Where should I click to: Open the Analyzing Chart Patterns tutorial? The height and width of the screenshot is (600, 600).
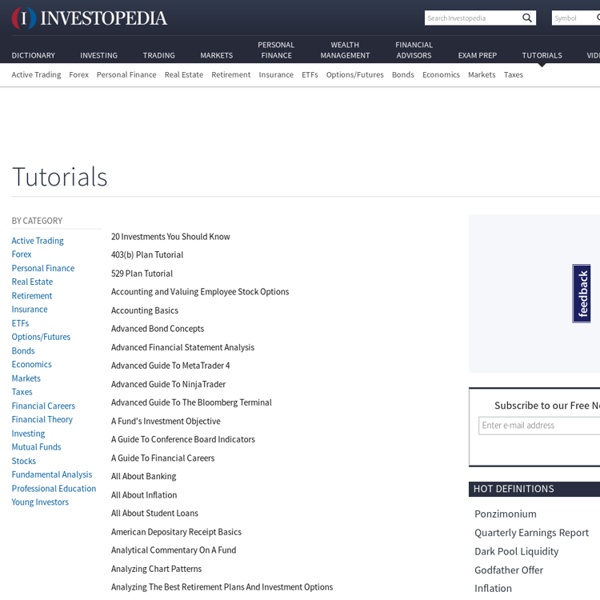point(156,569)
